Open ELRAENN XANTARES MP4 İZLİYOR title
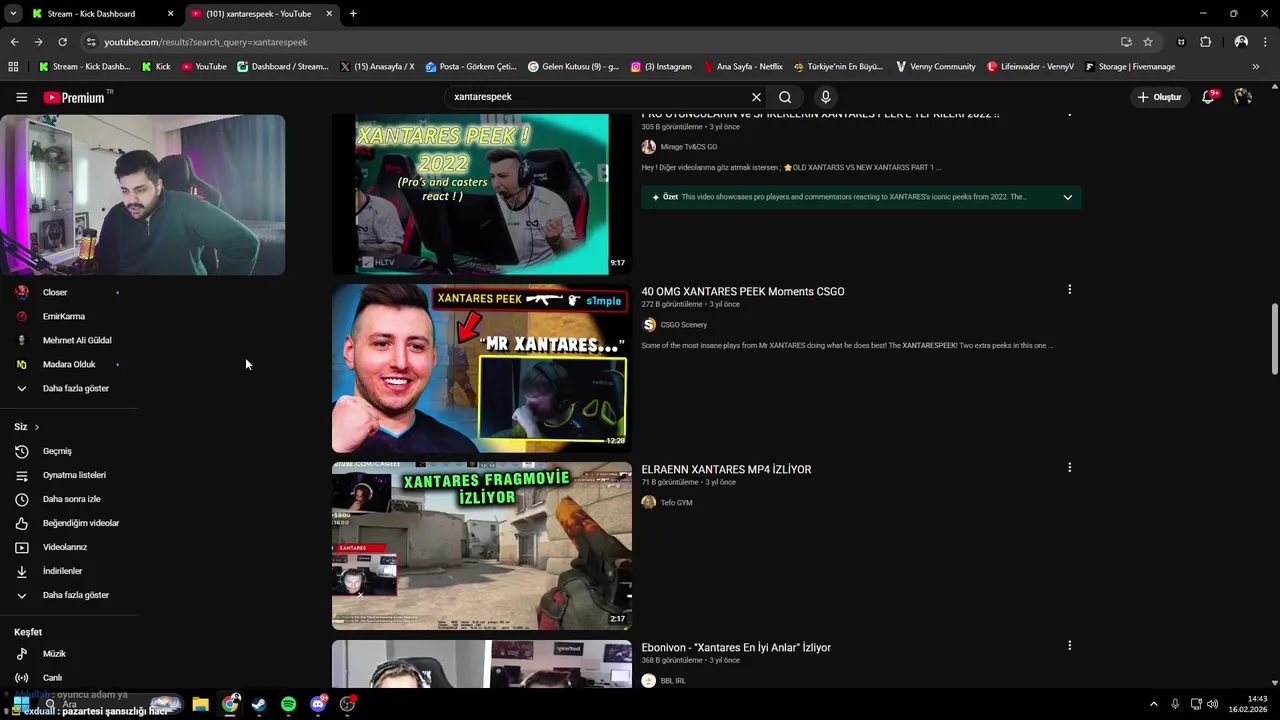 coord(726,470)
